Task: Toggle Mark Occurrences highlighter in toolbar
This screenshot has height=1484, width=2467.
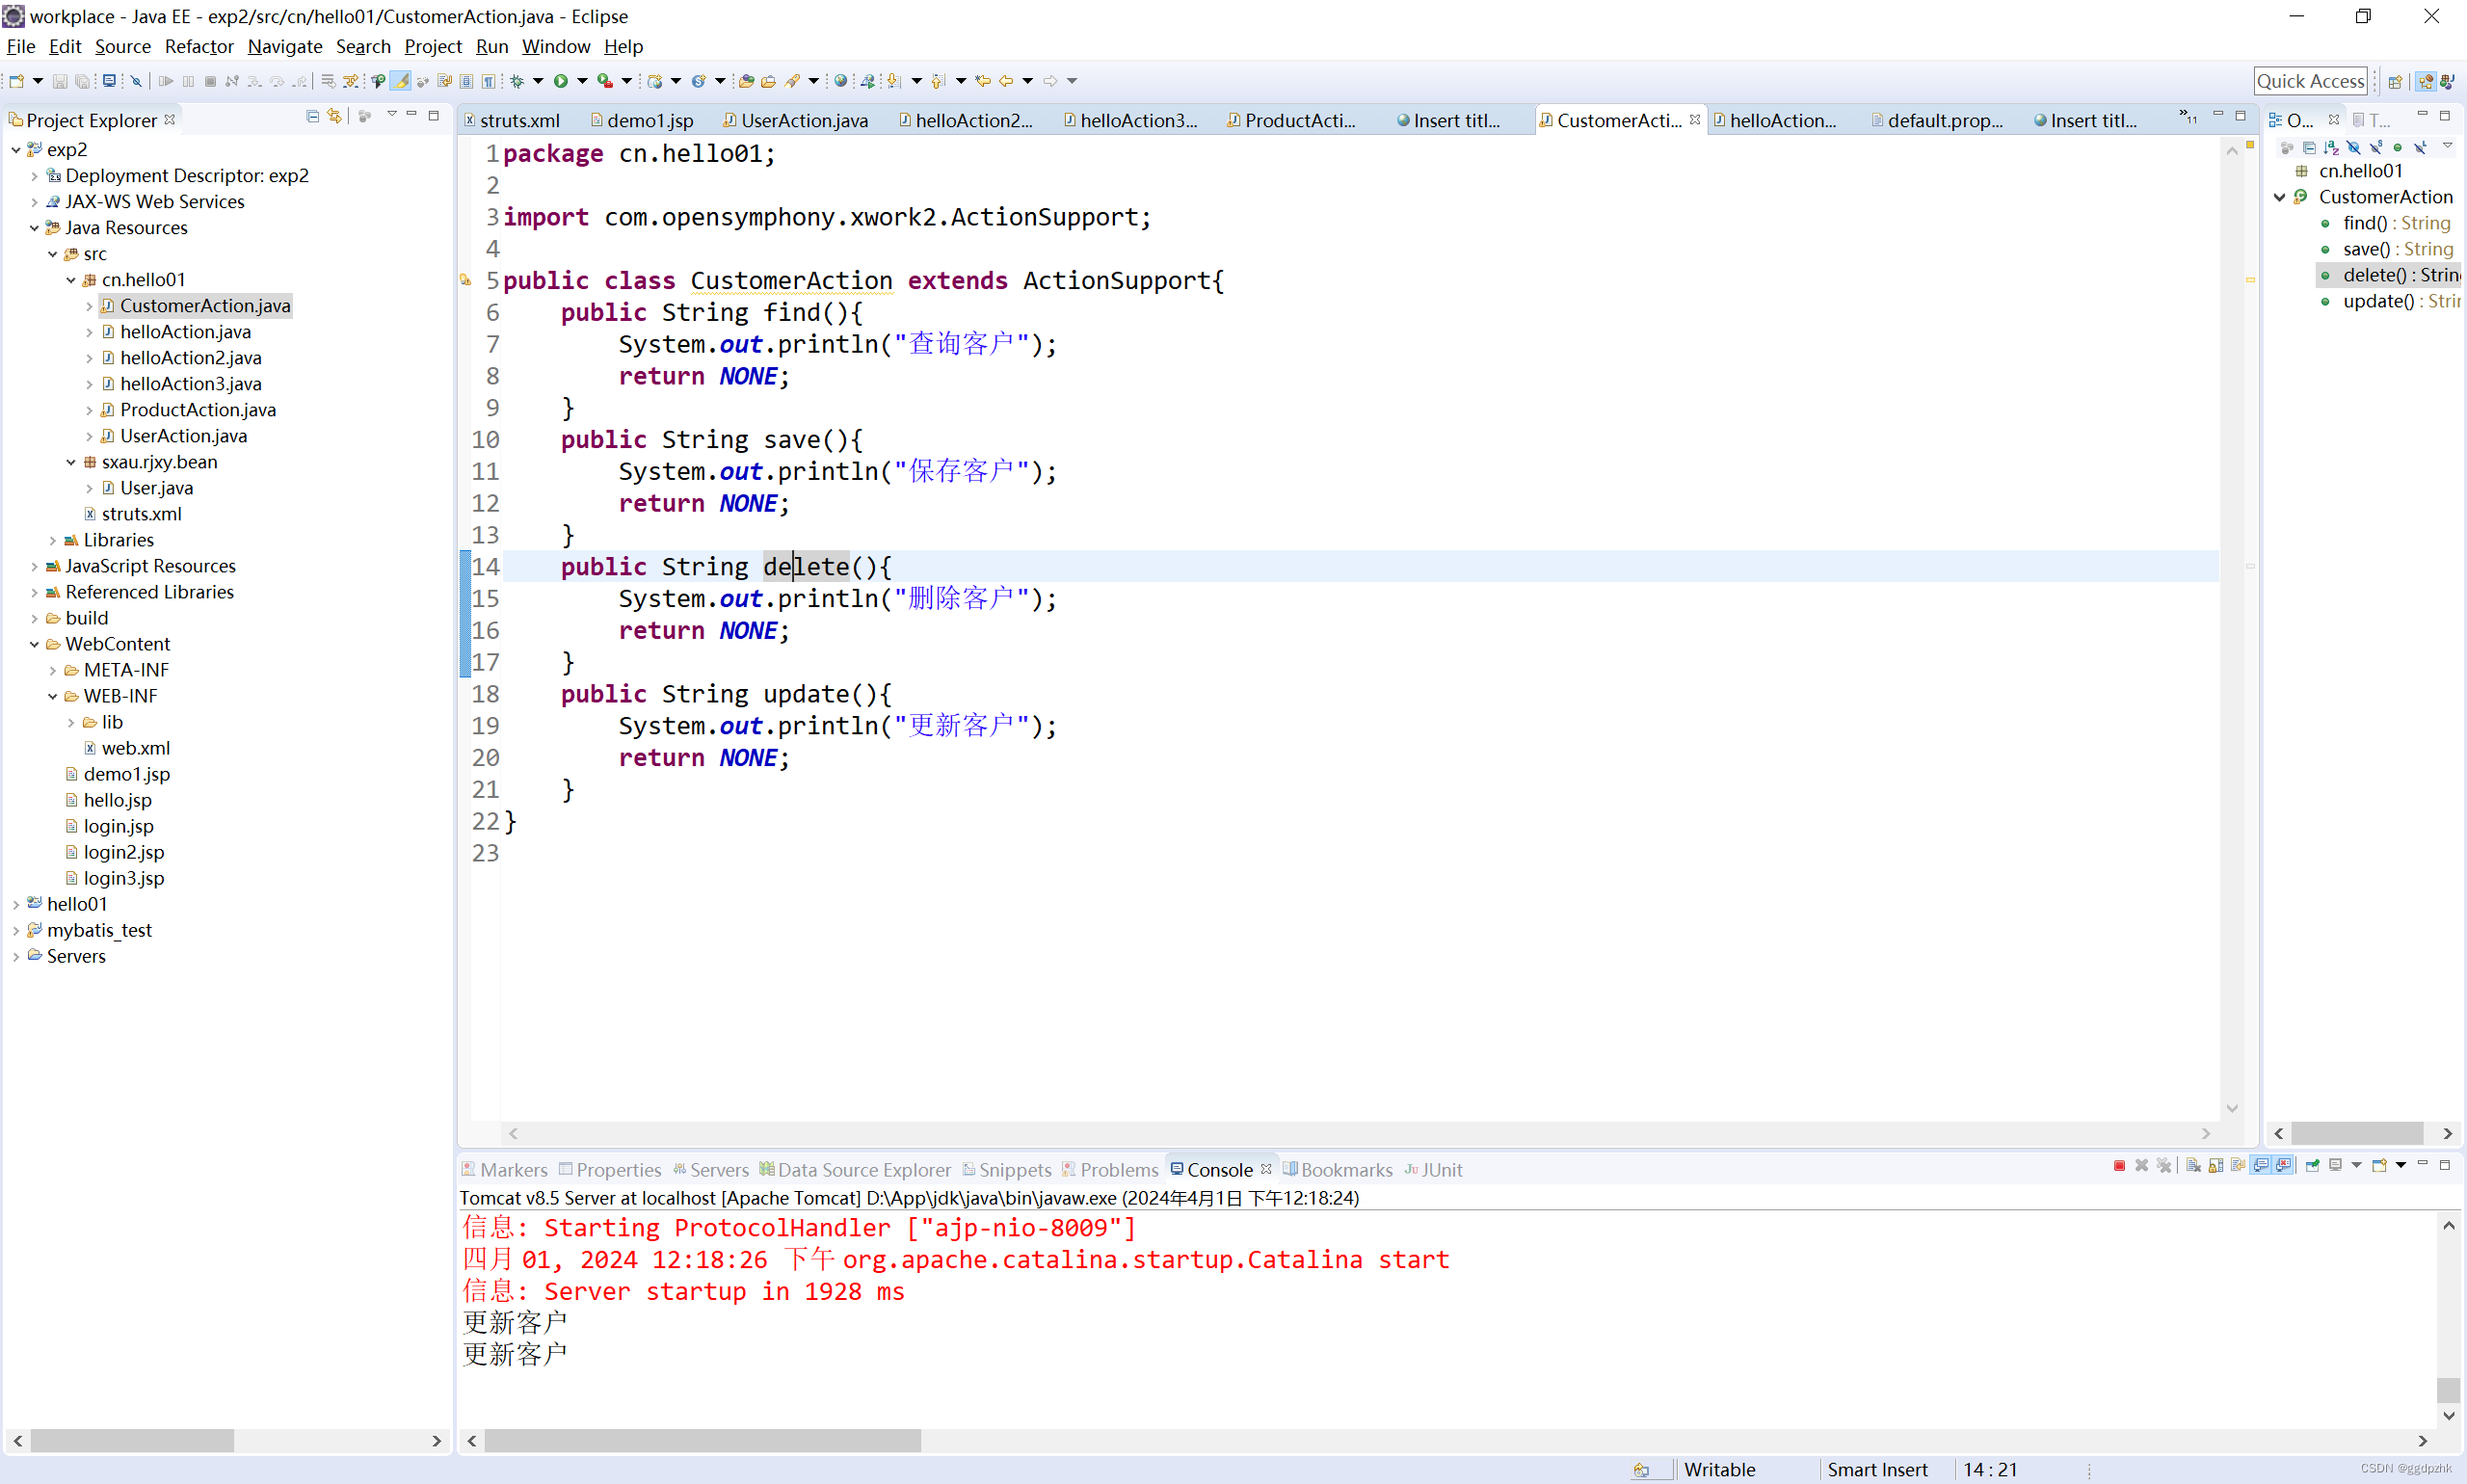Action: pyautogui.click(x=400, y=81)
